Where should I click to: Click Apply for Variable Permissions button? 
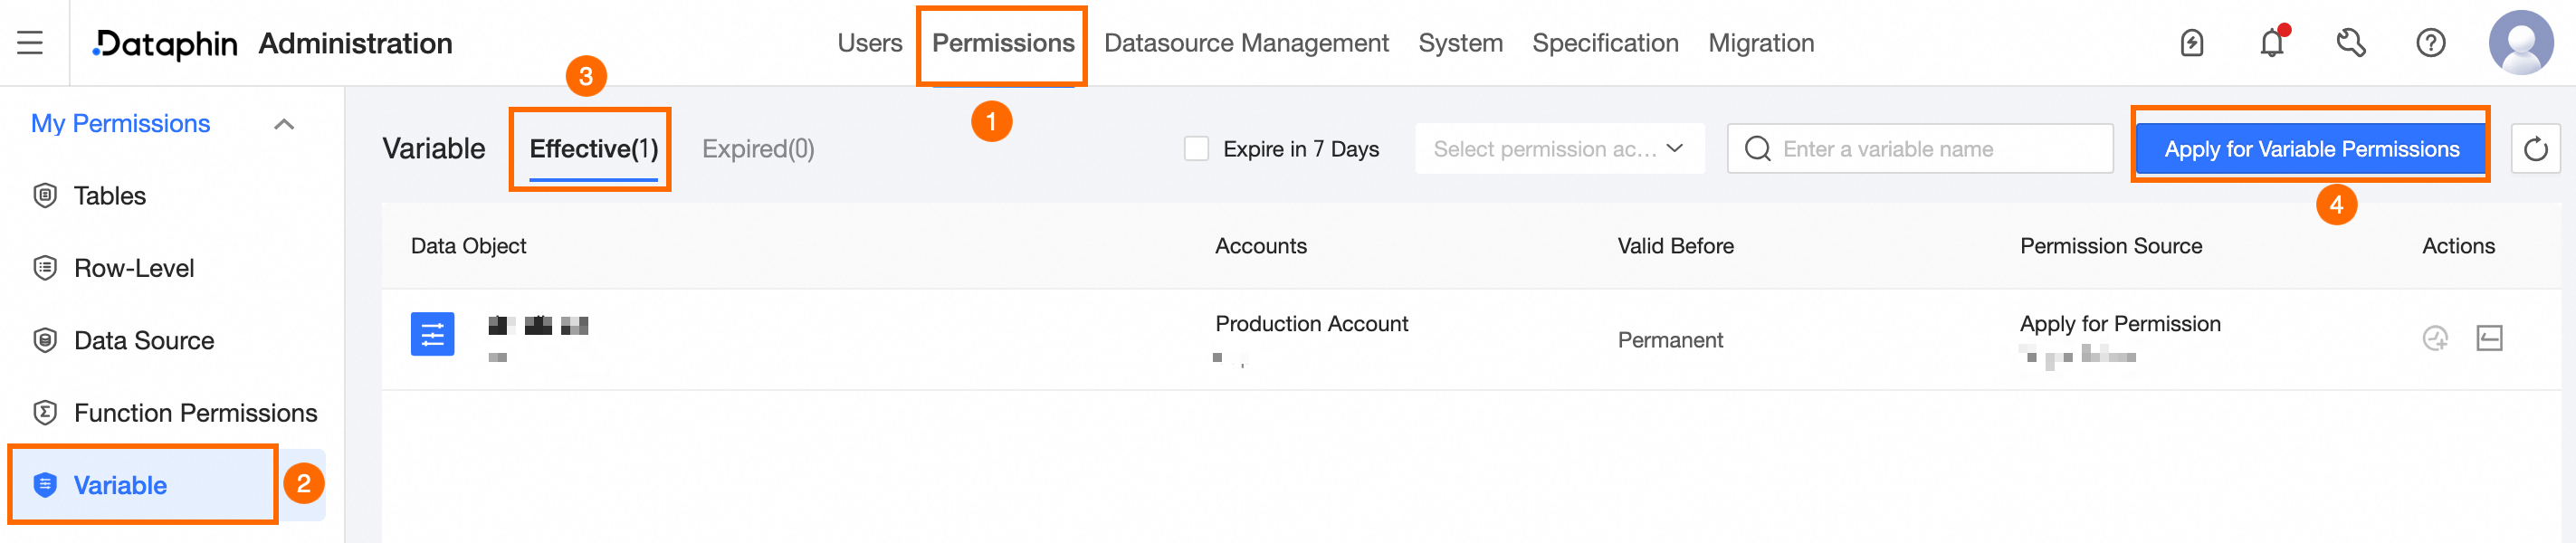pyautogui.click(x=2311, y=149)
